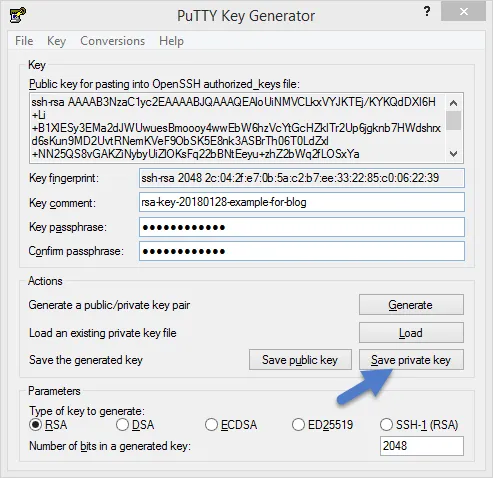Click the public key scrollbar down arrow
This screenshot has height=478, width=493.
tap(453, 154)
